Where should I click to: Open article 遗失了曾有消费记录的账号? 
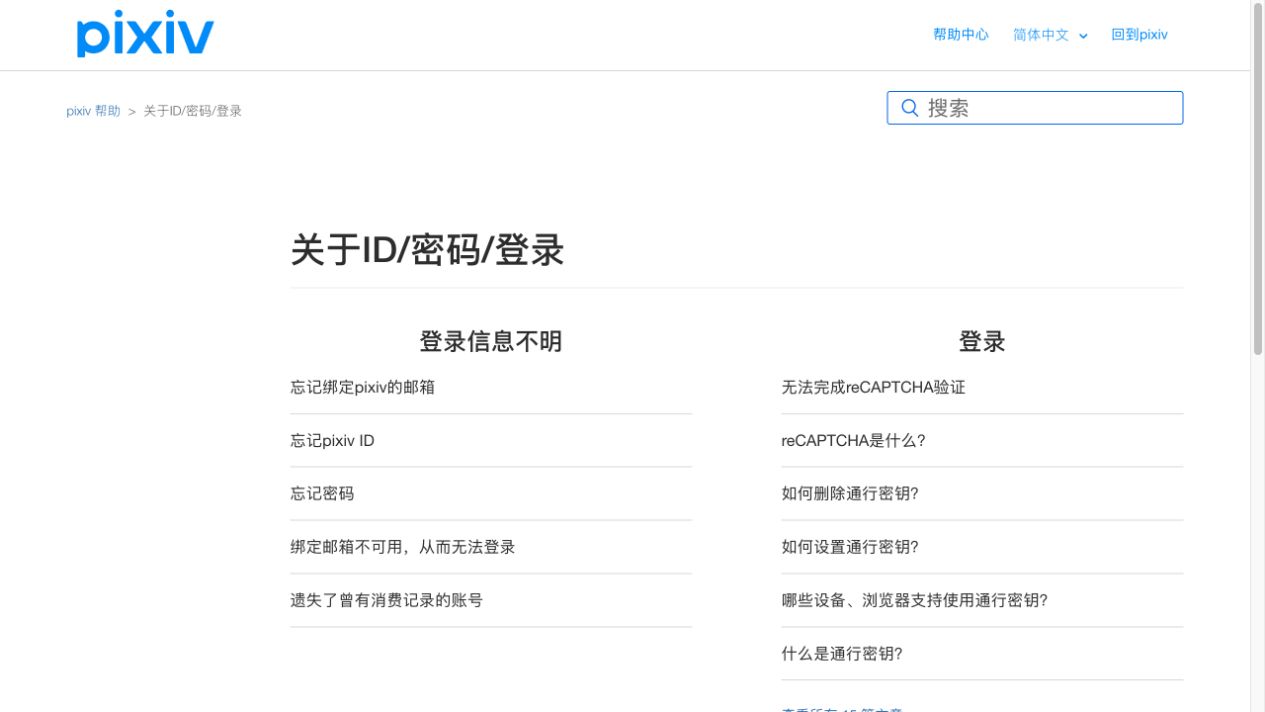coord(386,600)
